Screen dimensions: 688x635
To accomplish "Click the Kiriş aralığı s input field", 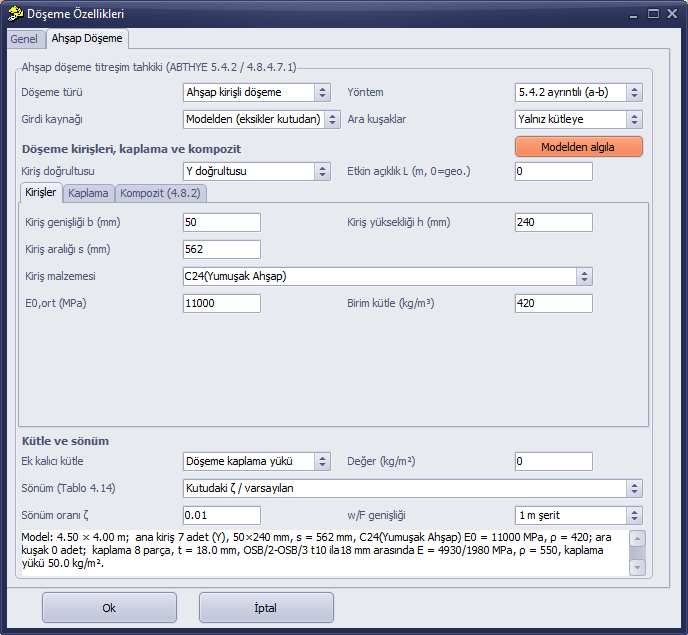I will 222,249.
